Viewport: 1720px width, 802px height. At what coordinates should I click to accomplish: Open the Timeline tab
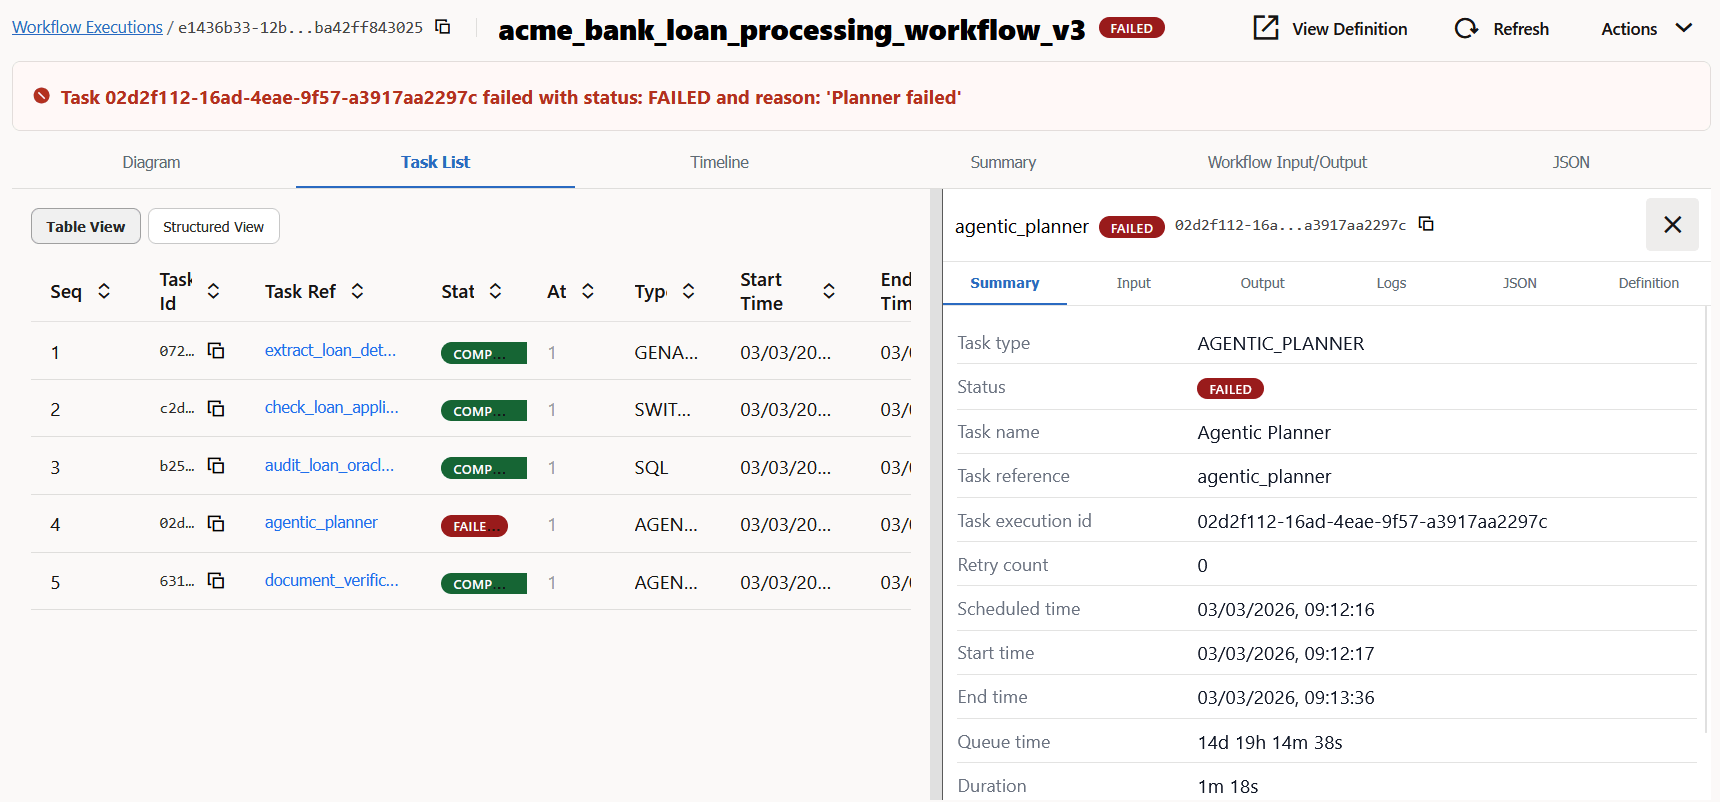coord(719,162)
